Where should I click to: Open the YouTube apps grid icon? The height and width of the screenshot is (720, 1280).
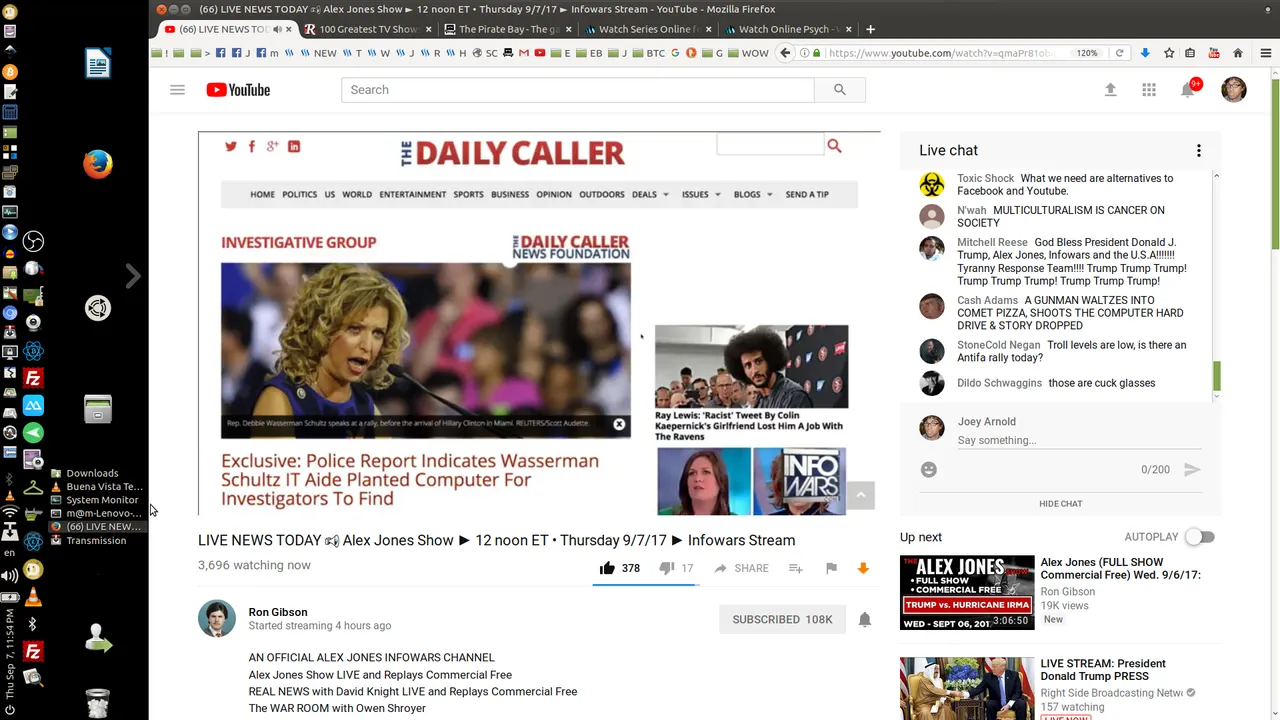coord(1149,90)
